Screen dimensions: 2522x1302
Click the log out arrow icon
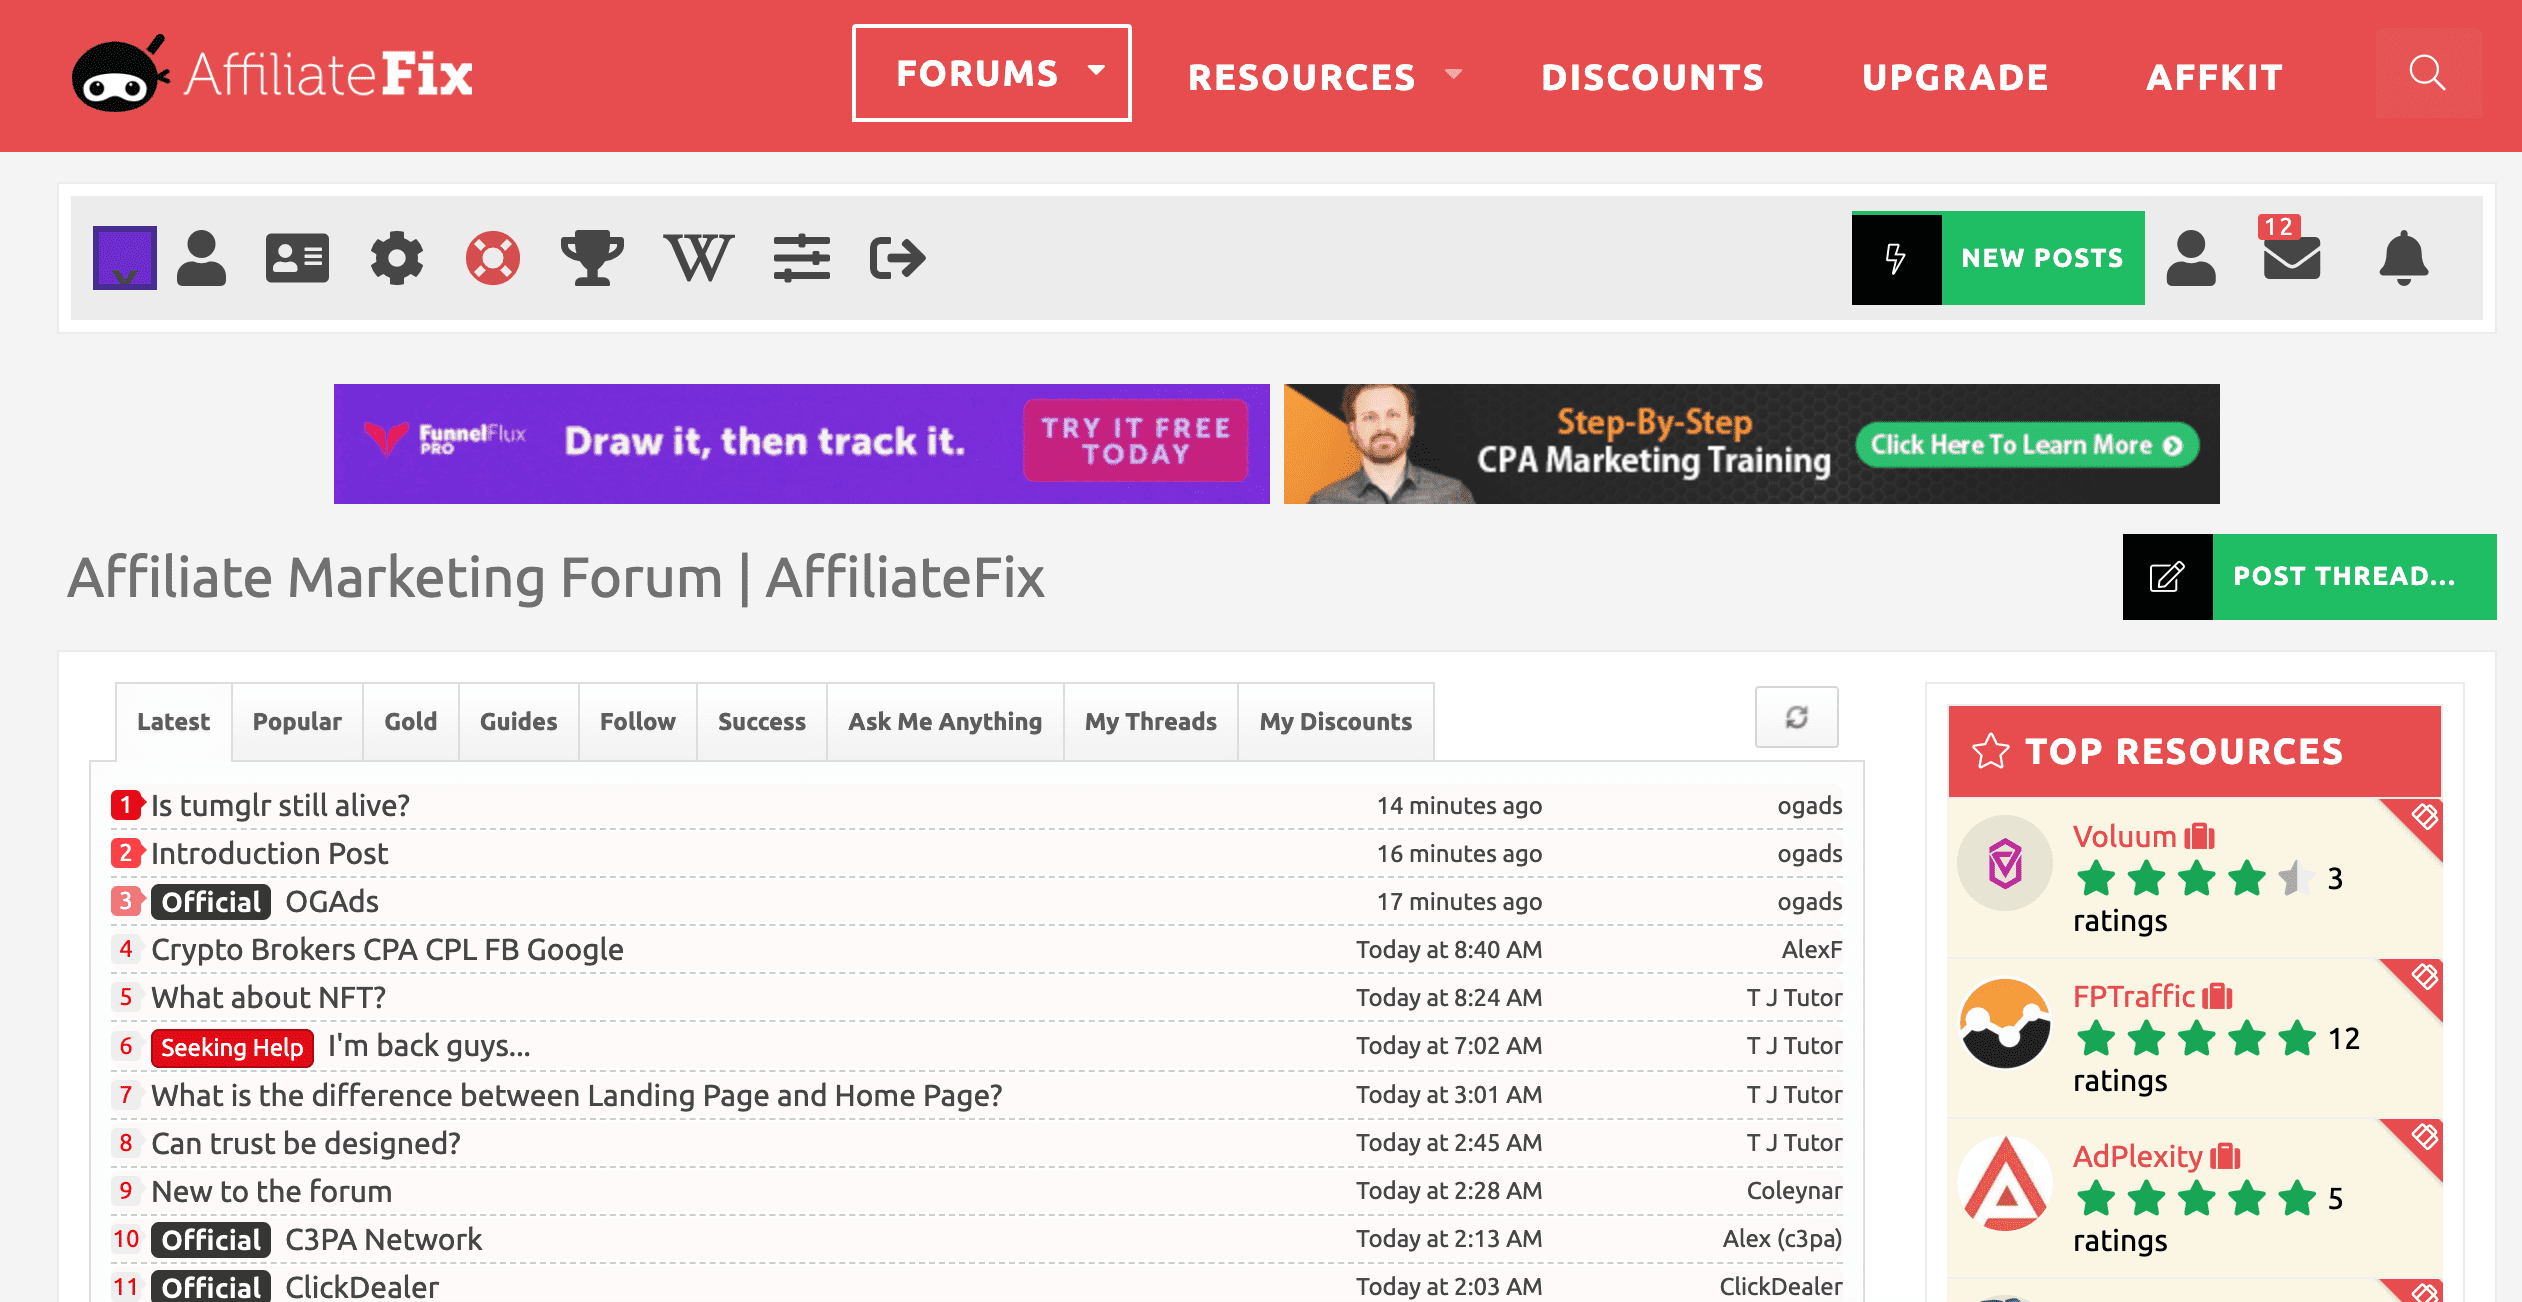[x=897, y=258]
